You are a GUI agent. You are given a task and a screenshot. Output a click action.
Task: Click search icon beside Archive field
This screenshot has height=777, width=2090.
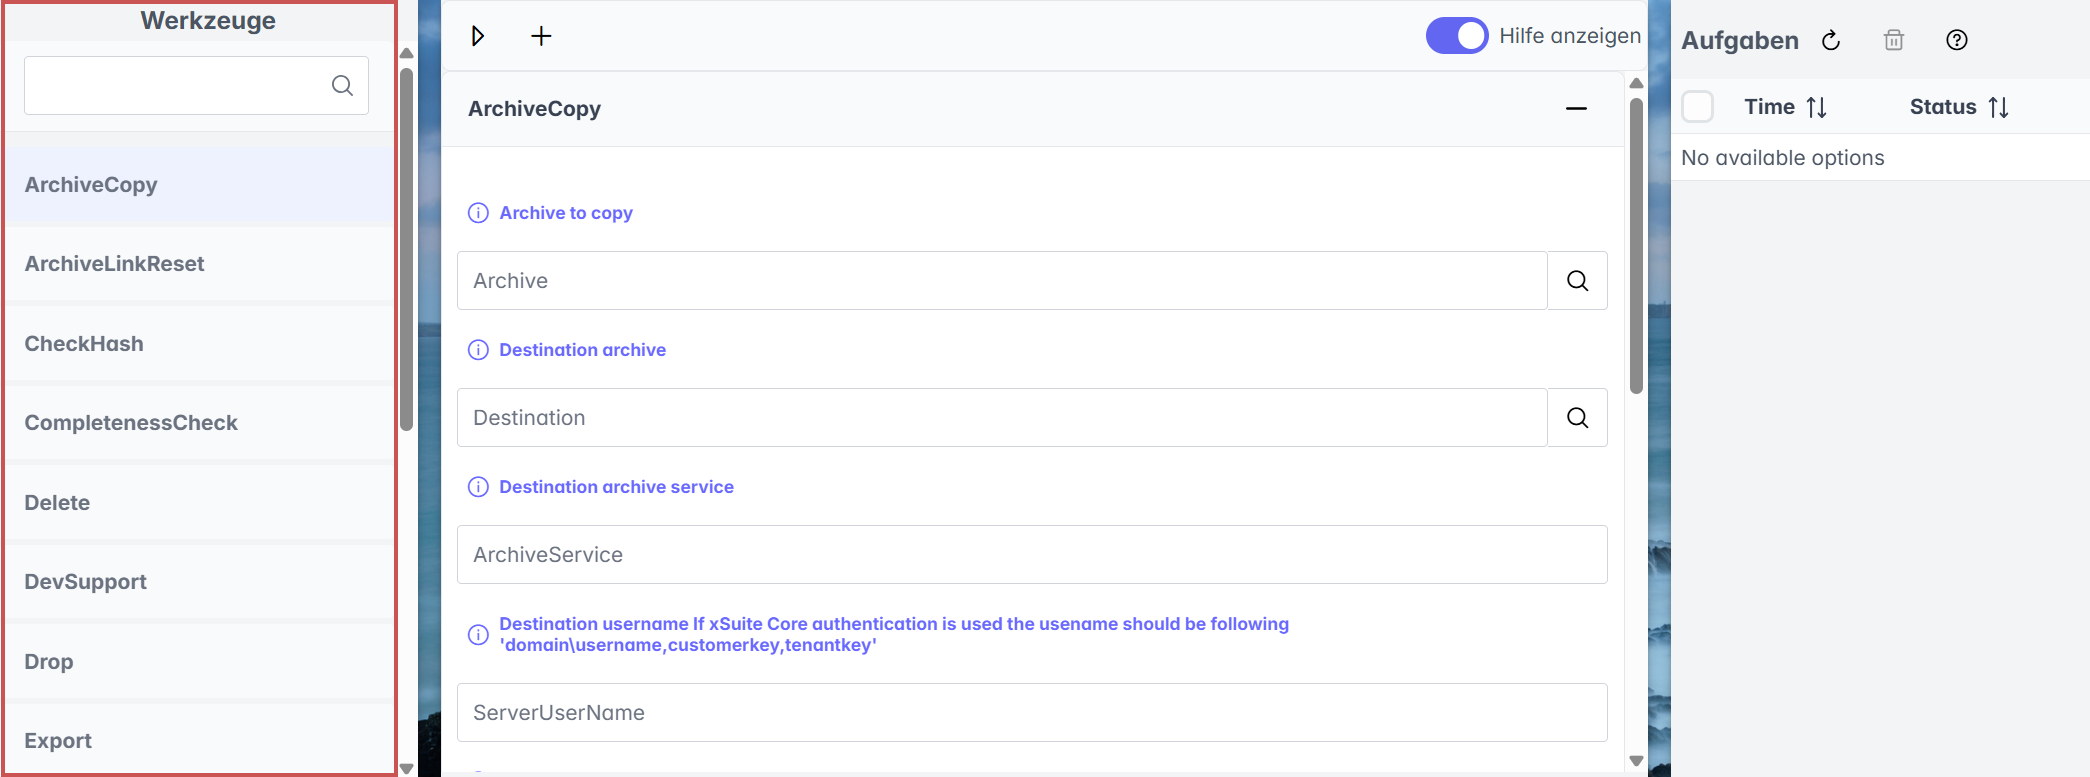[x=1577, y=281]
